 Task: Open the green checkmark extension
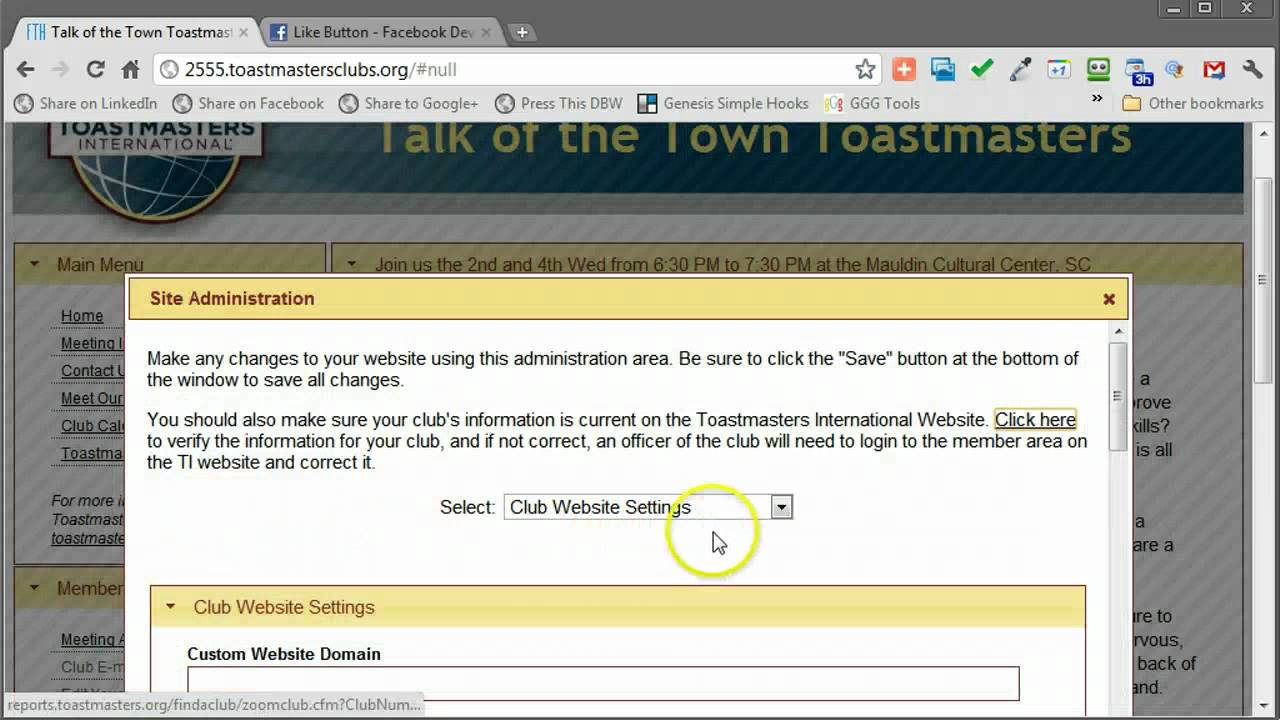(982, 69)
